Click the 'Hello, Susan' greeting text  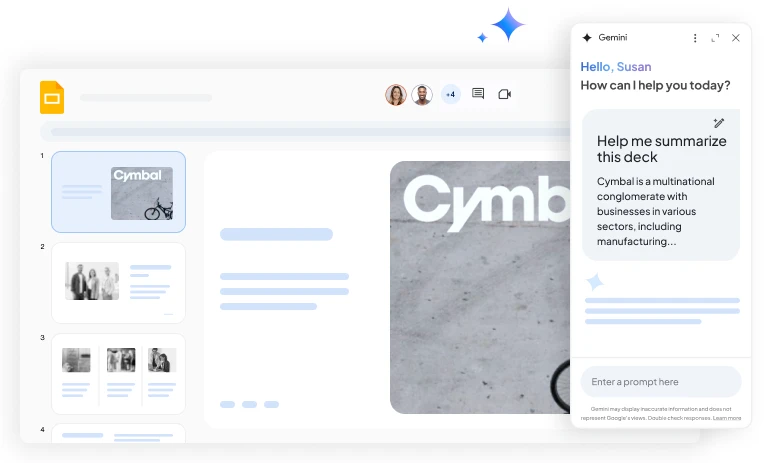pyautogui.click(x=616, y=67)
